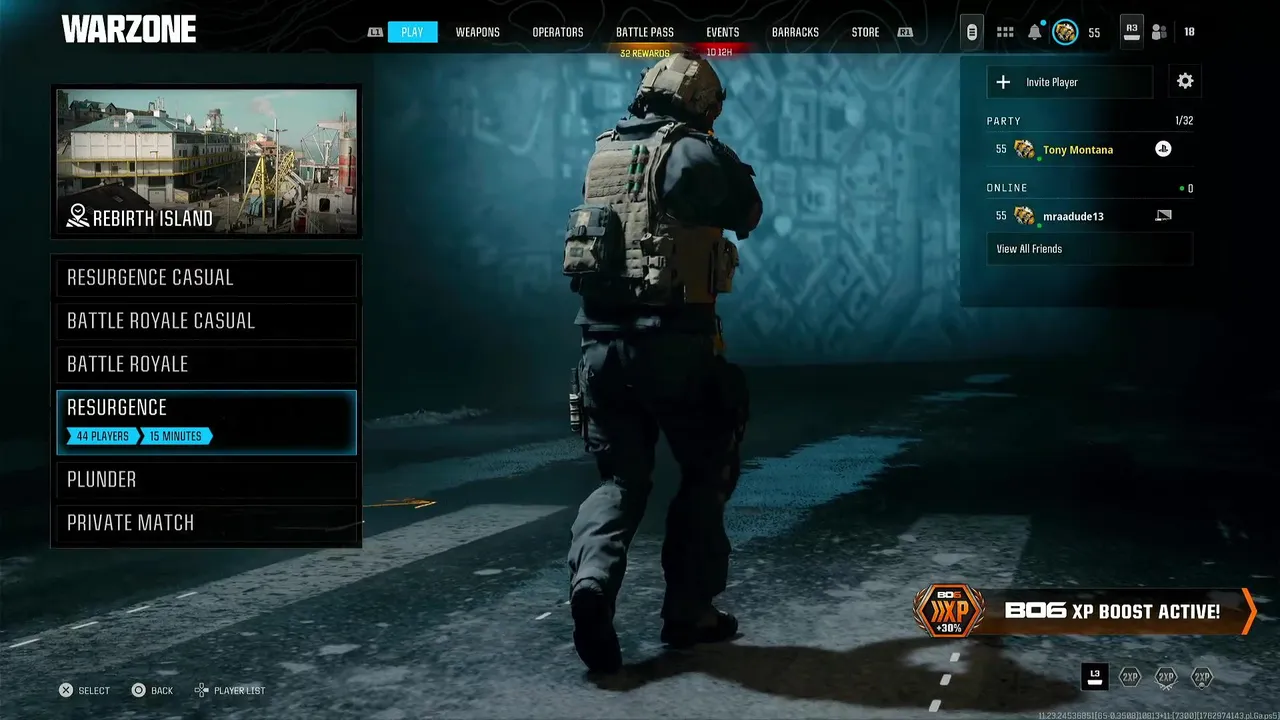Screen dimensions: 1280x720
Task: Click the R1 tab-right prompt
Action: 905,32
